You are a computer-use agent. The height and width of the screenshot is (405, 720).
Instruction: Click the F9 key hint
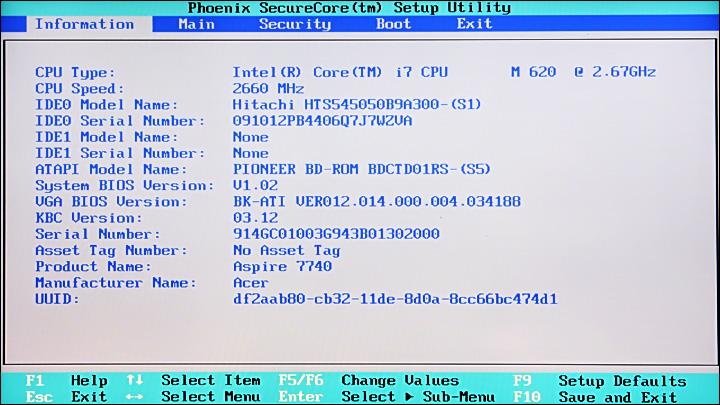[522, 381]
